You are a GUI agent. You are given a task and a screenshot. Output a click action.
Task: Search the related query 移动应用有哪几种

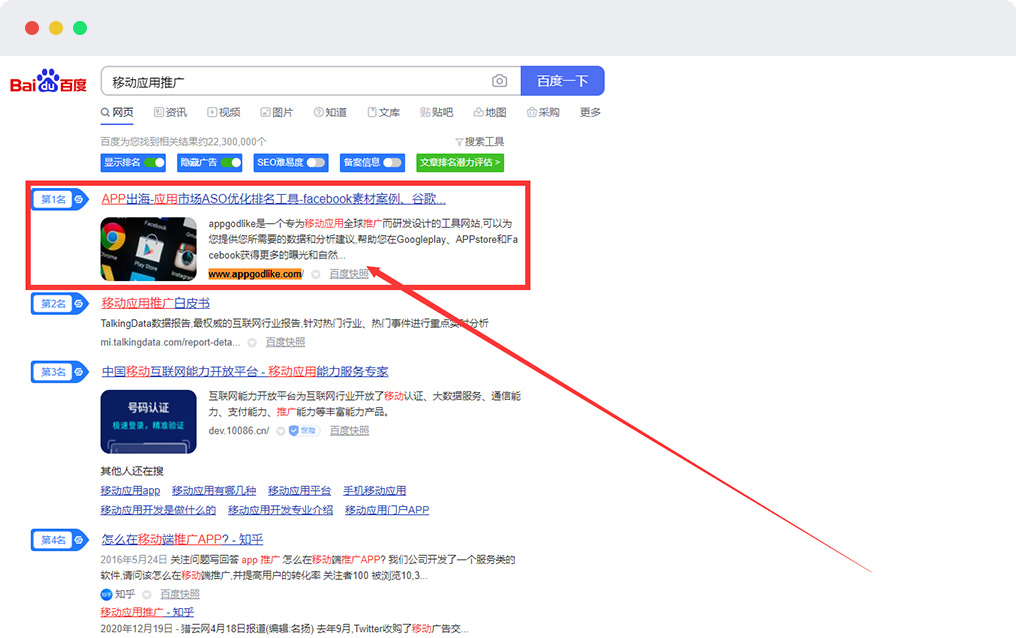214,491
